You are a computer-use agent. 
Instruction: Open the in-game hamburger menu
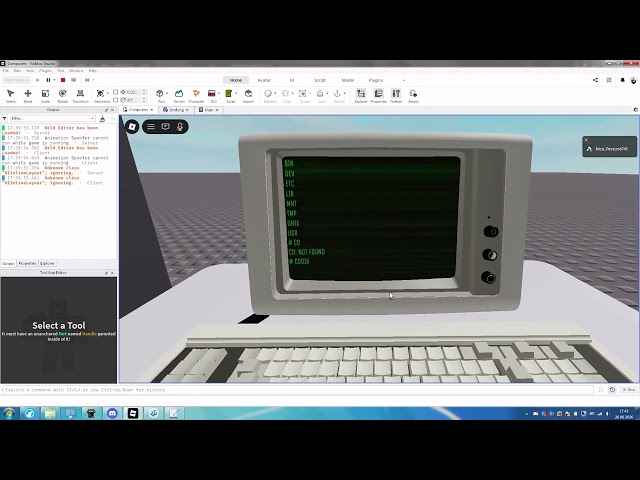click(x=151, y=127)
